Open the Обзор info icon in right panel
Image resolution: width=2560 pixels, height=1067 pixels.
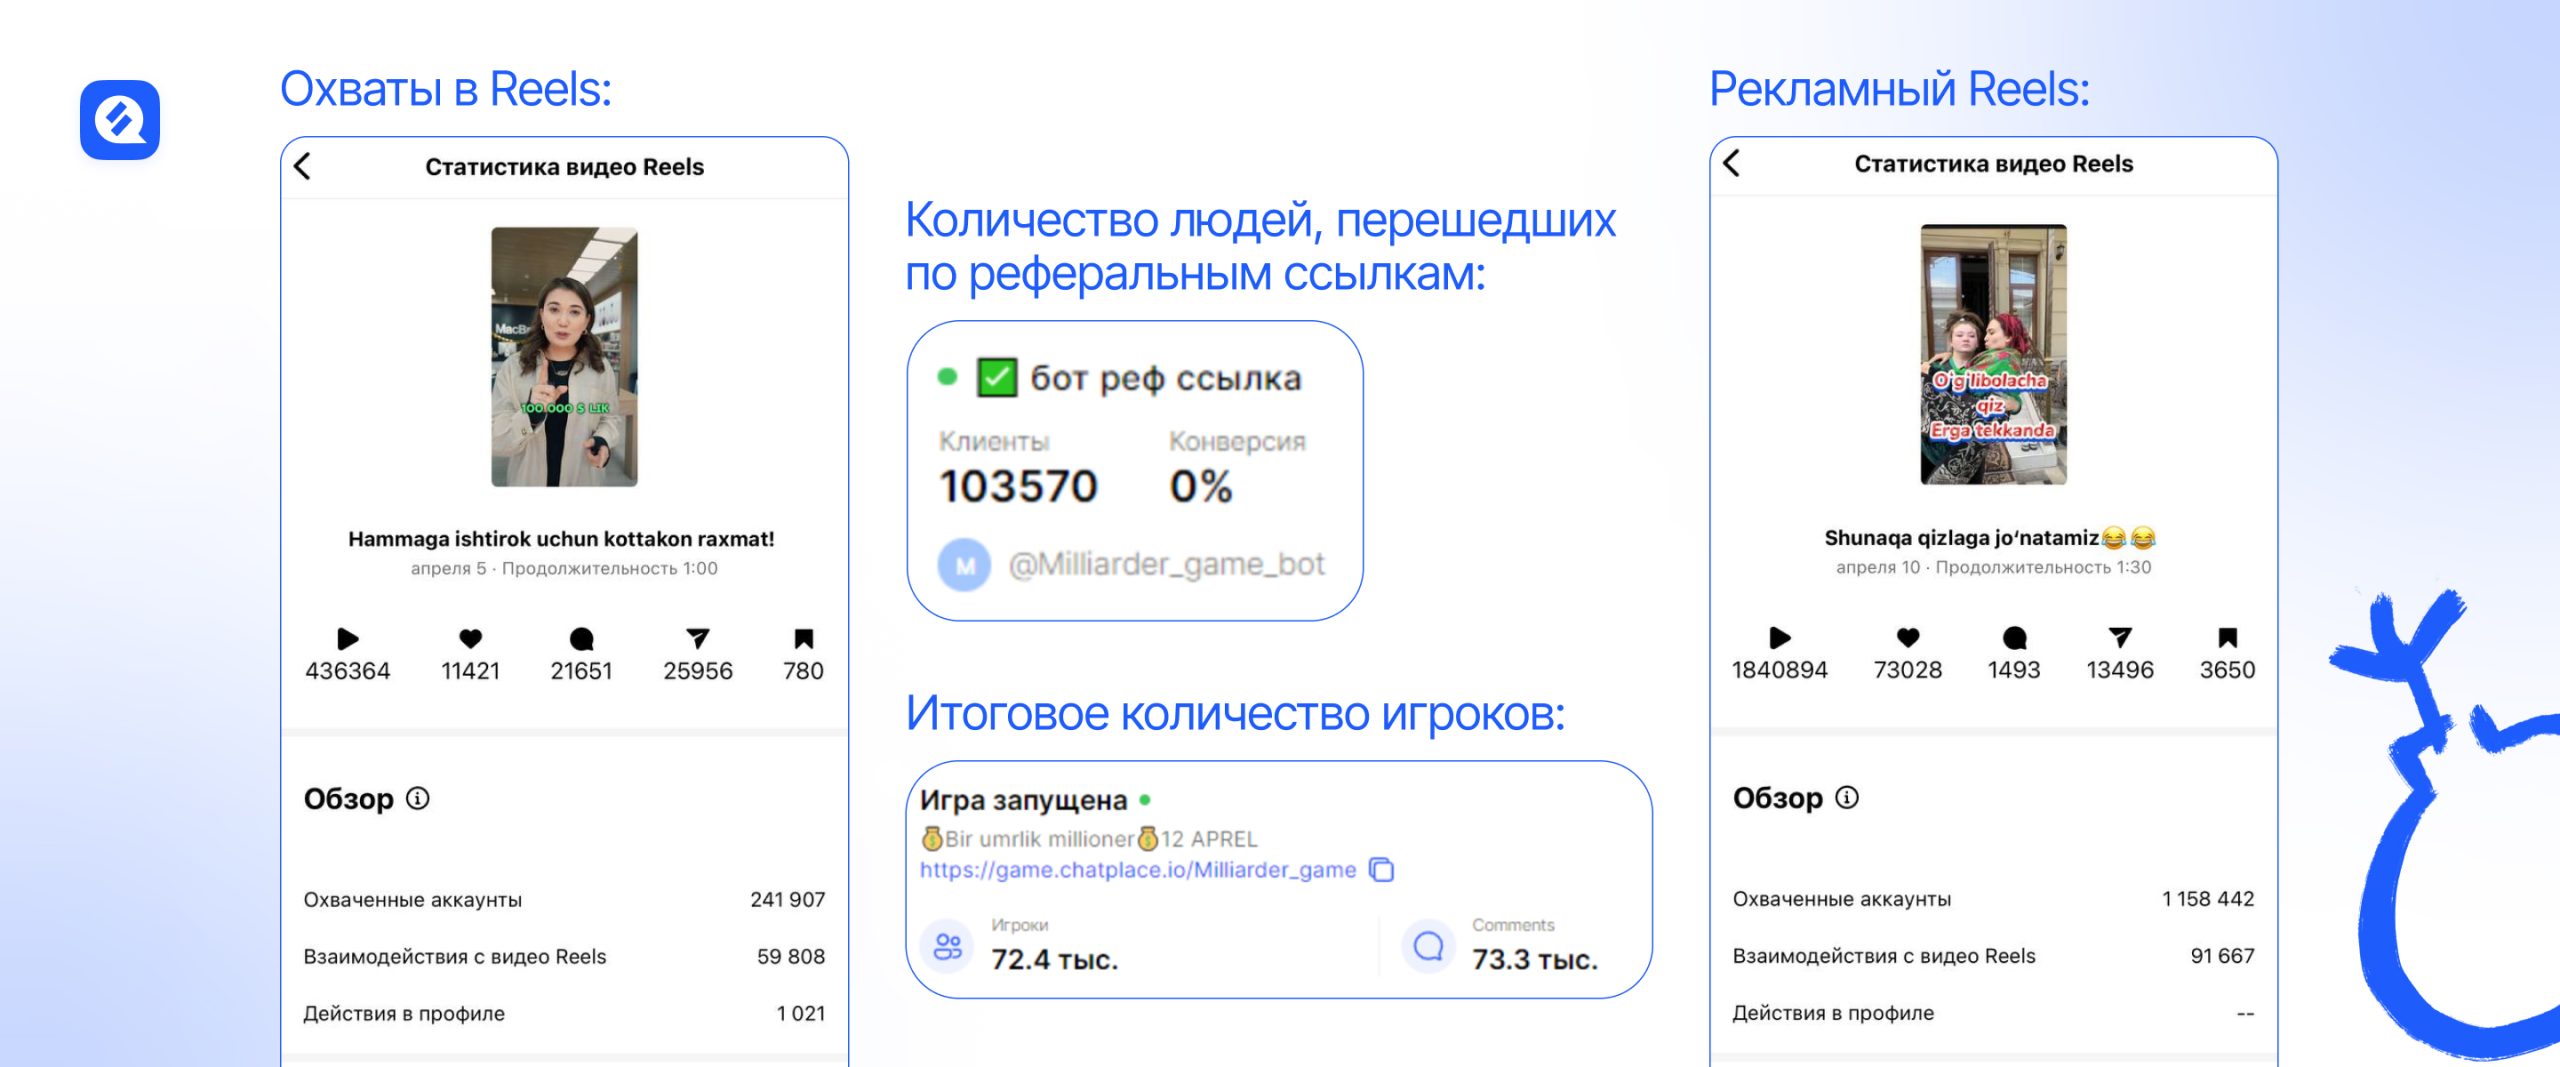pyautogui.click(x=1847, y=797)
